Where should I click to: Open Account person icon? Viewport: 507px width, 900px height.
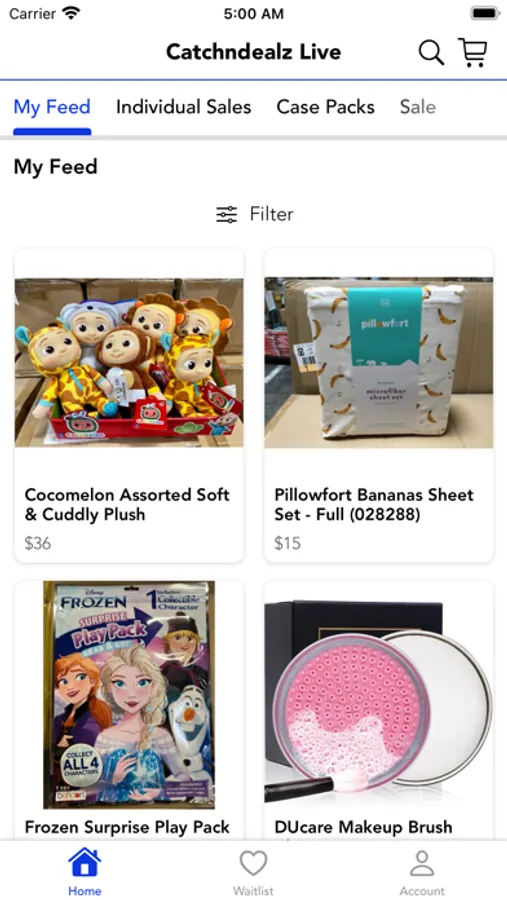(422, 863)
